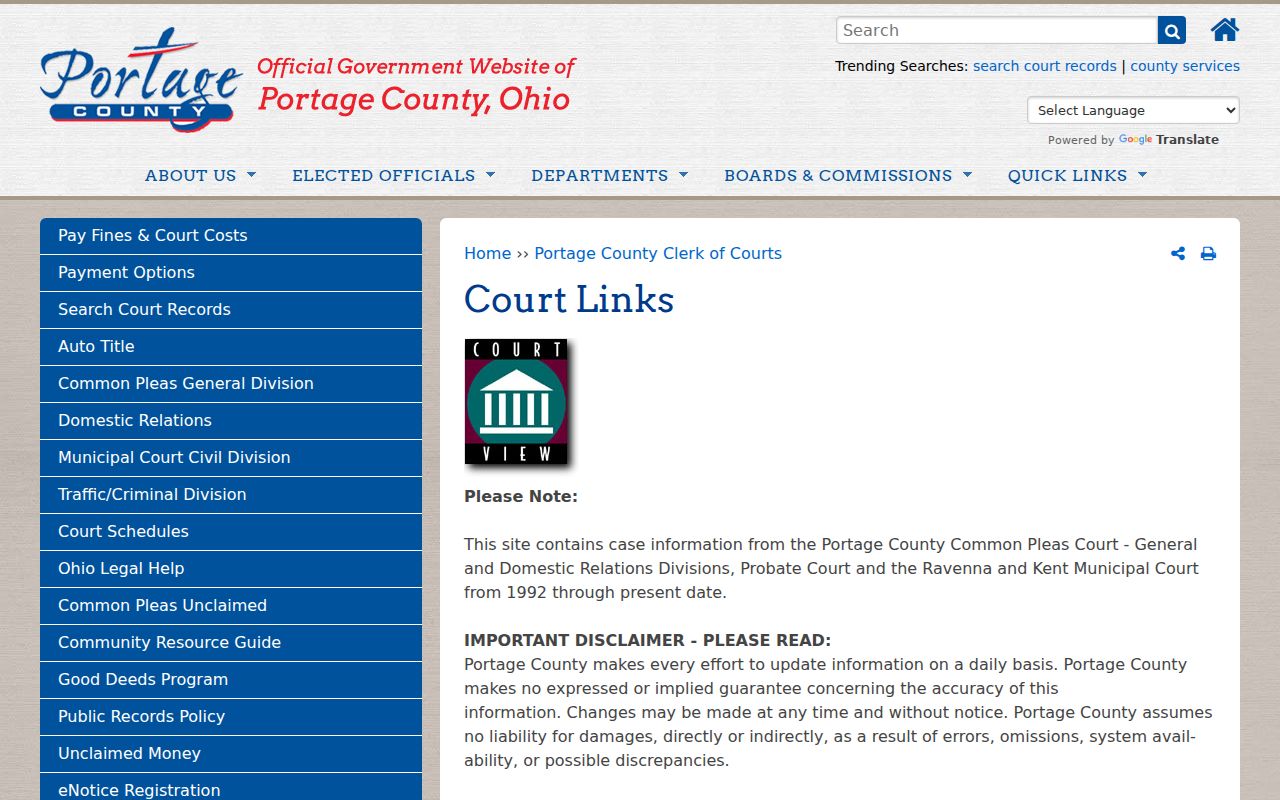Open eNotice Registration
The width and height of the screenshot is (1280, 800).
click(x=231, y=787)
